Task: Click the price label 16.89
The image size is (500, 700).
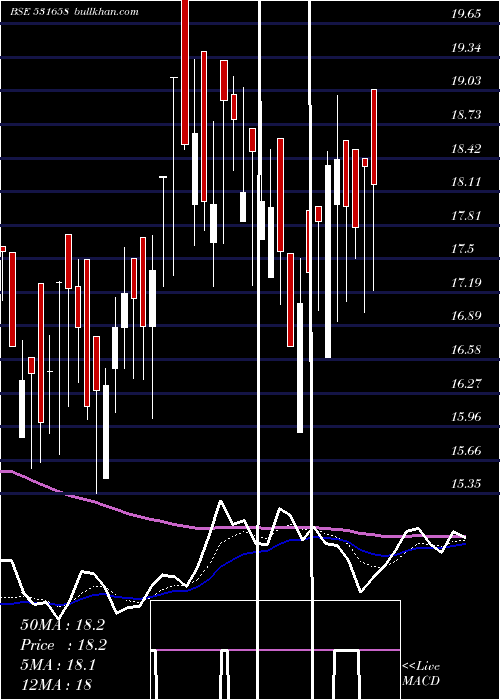Action: point(466,316)
